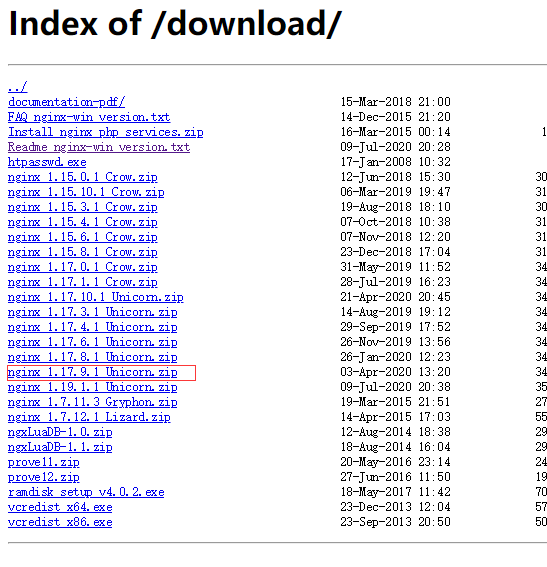
Task: Download nginx 1.15.6.1 Crow.zip
Action: tap(83, 237)
